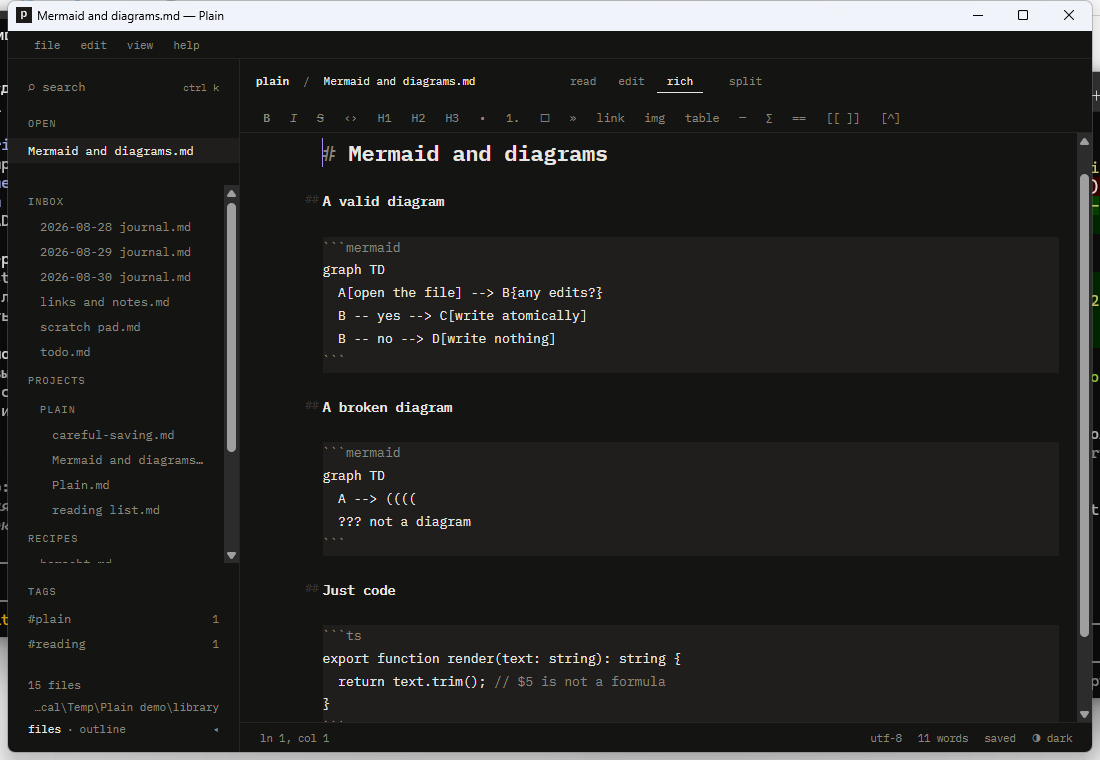Collapse the RECIPES section
Screen dimensions: 1100x760
[x=53, y=539]
